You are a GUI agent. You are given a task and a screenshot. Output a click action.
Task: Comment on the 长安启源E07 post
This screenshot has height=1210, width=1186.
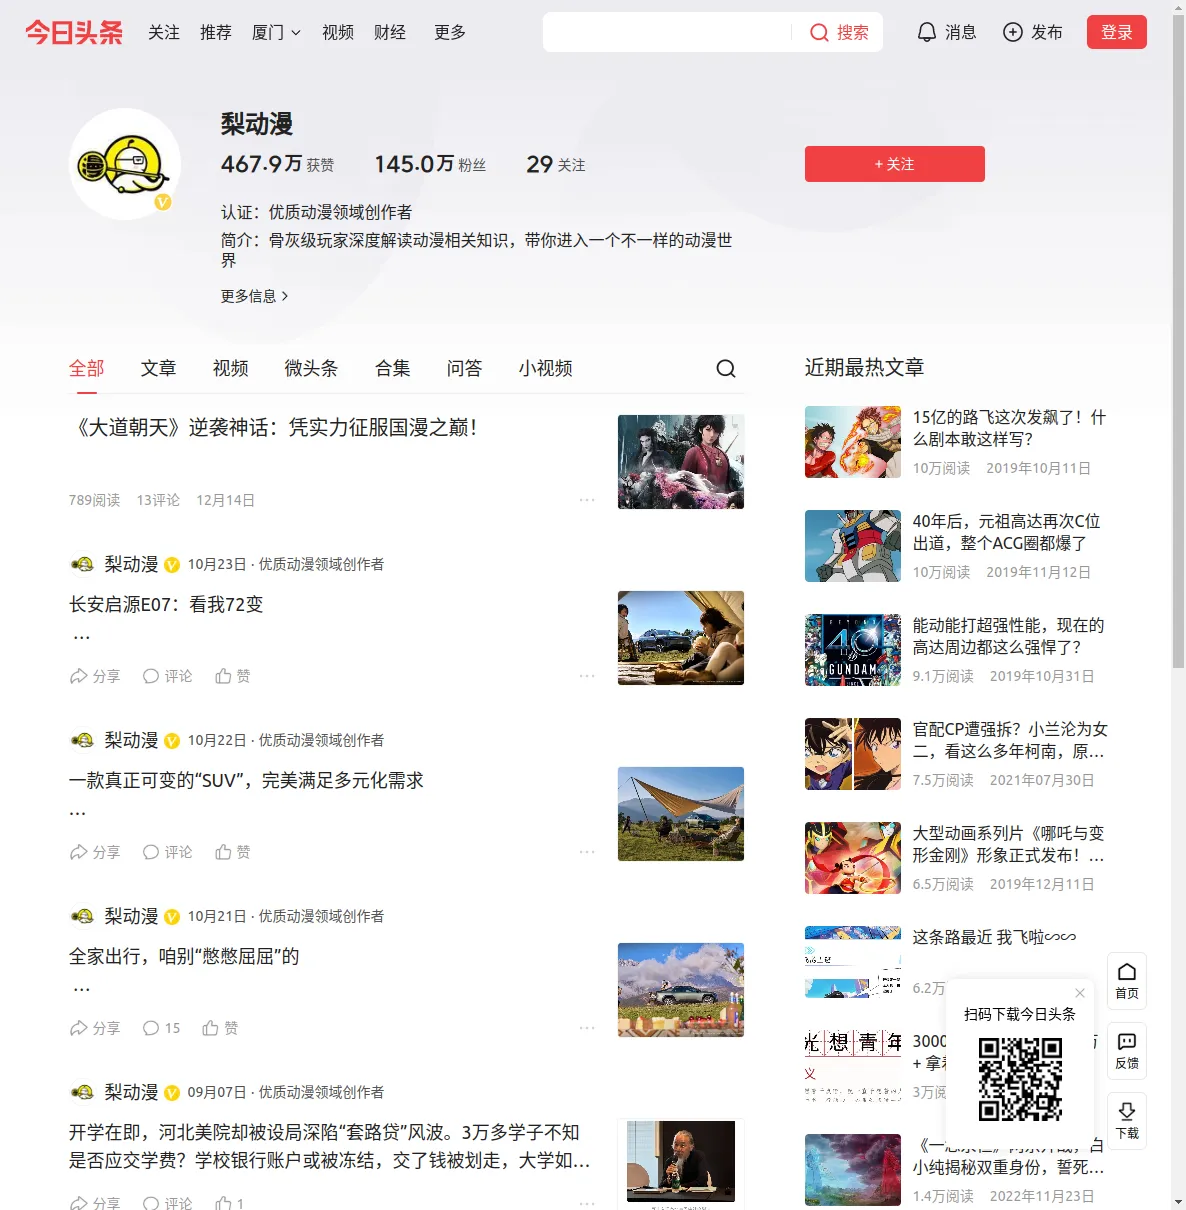(x=167, y=676)
